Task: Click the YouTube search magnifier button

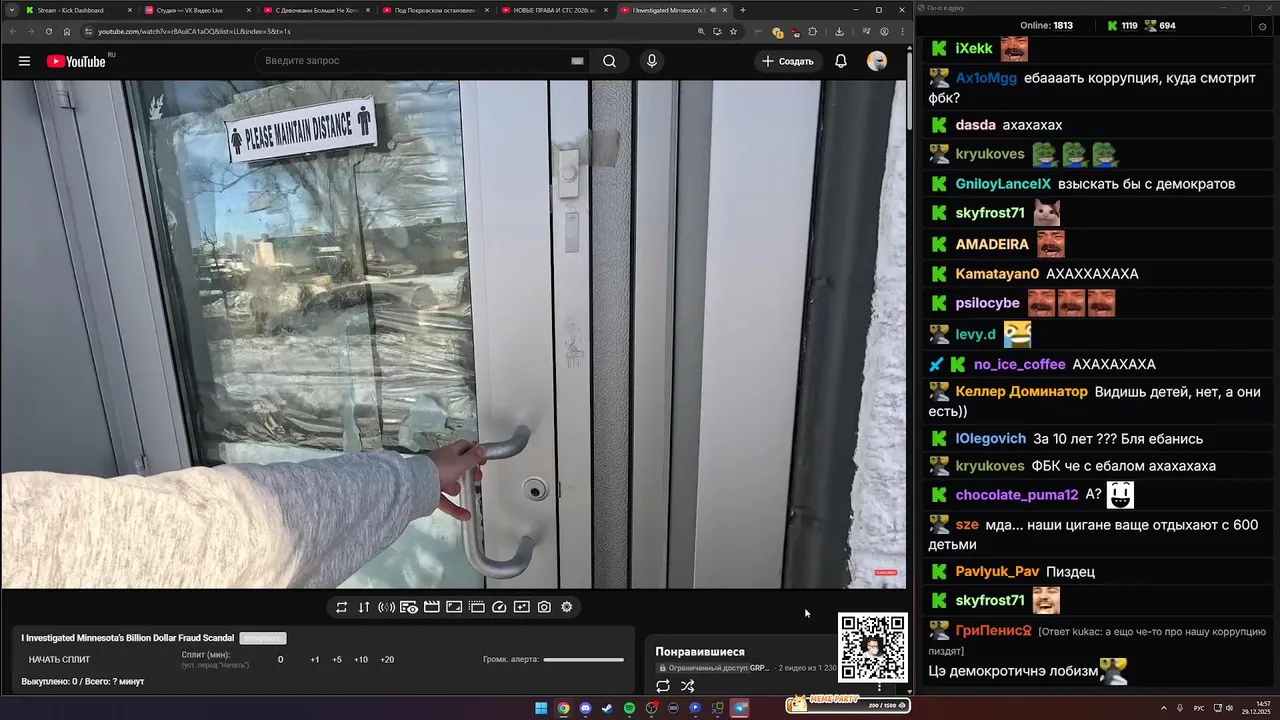Action: pos(609,61)
